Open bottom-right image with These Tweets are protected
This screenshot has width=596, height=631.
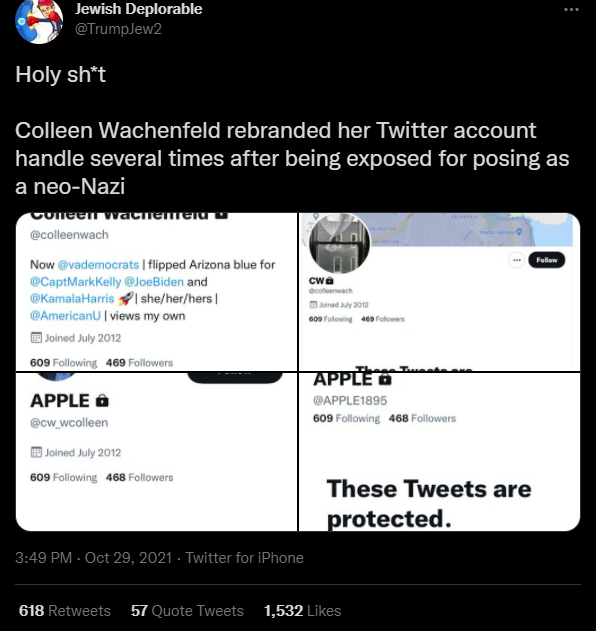pos(439,452)
